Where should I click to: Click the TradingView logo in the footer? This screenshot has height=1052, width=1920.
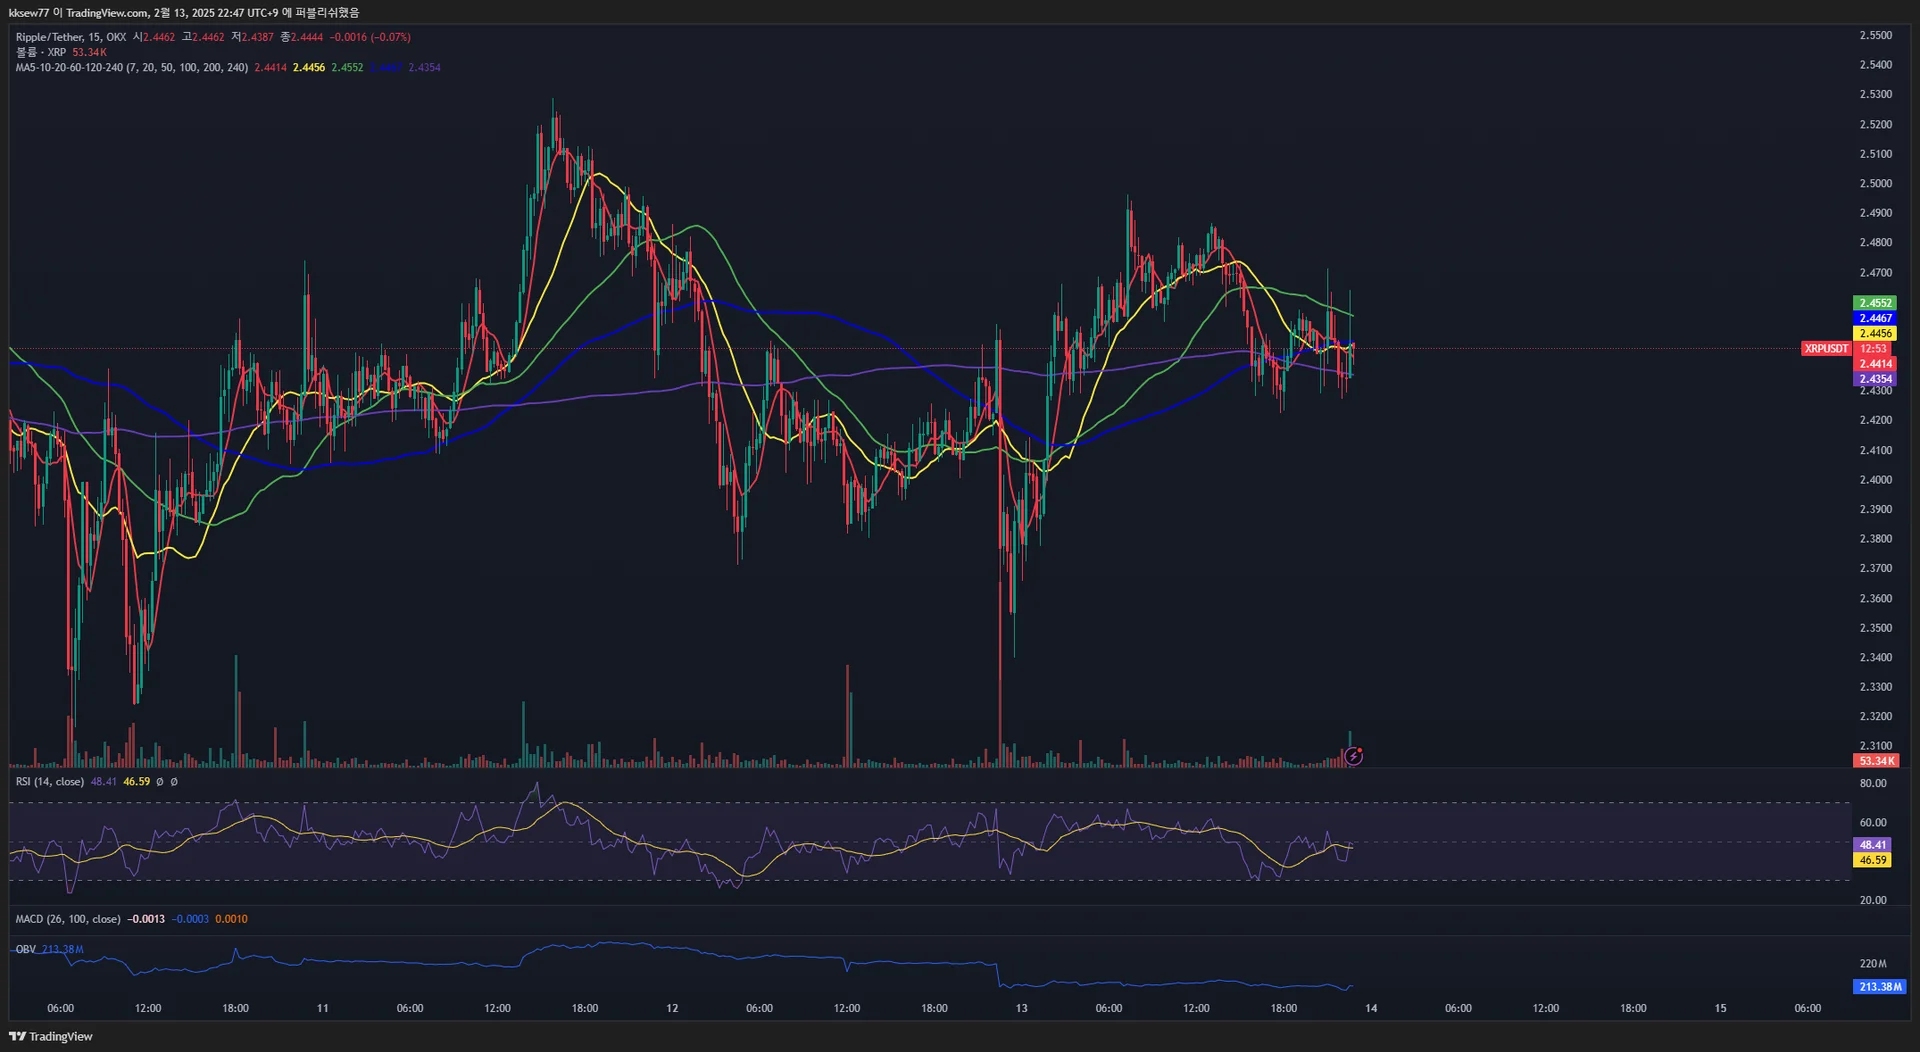pyautogui.click(x=51, y=1036)
